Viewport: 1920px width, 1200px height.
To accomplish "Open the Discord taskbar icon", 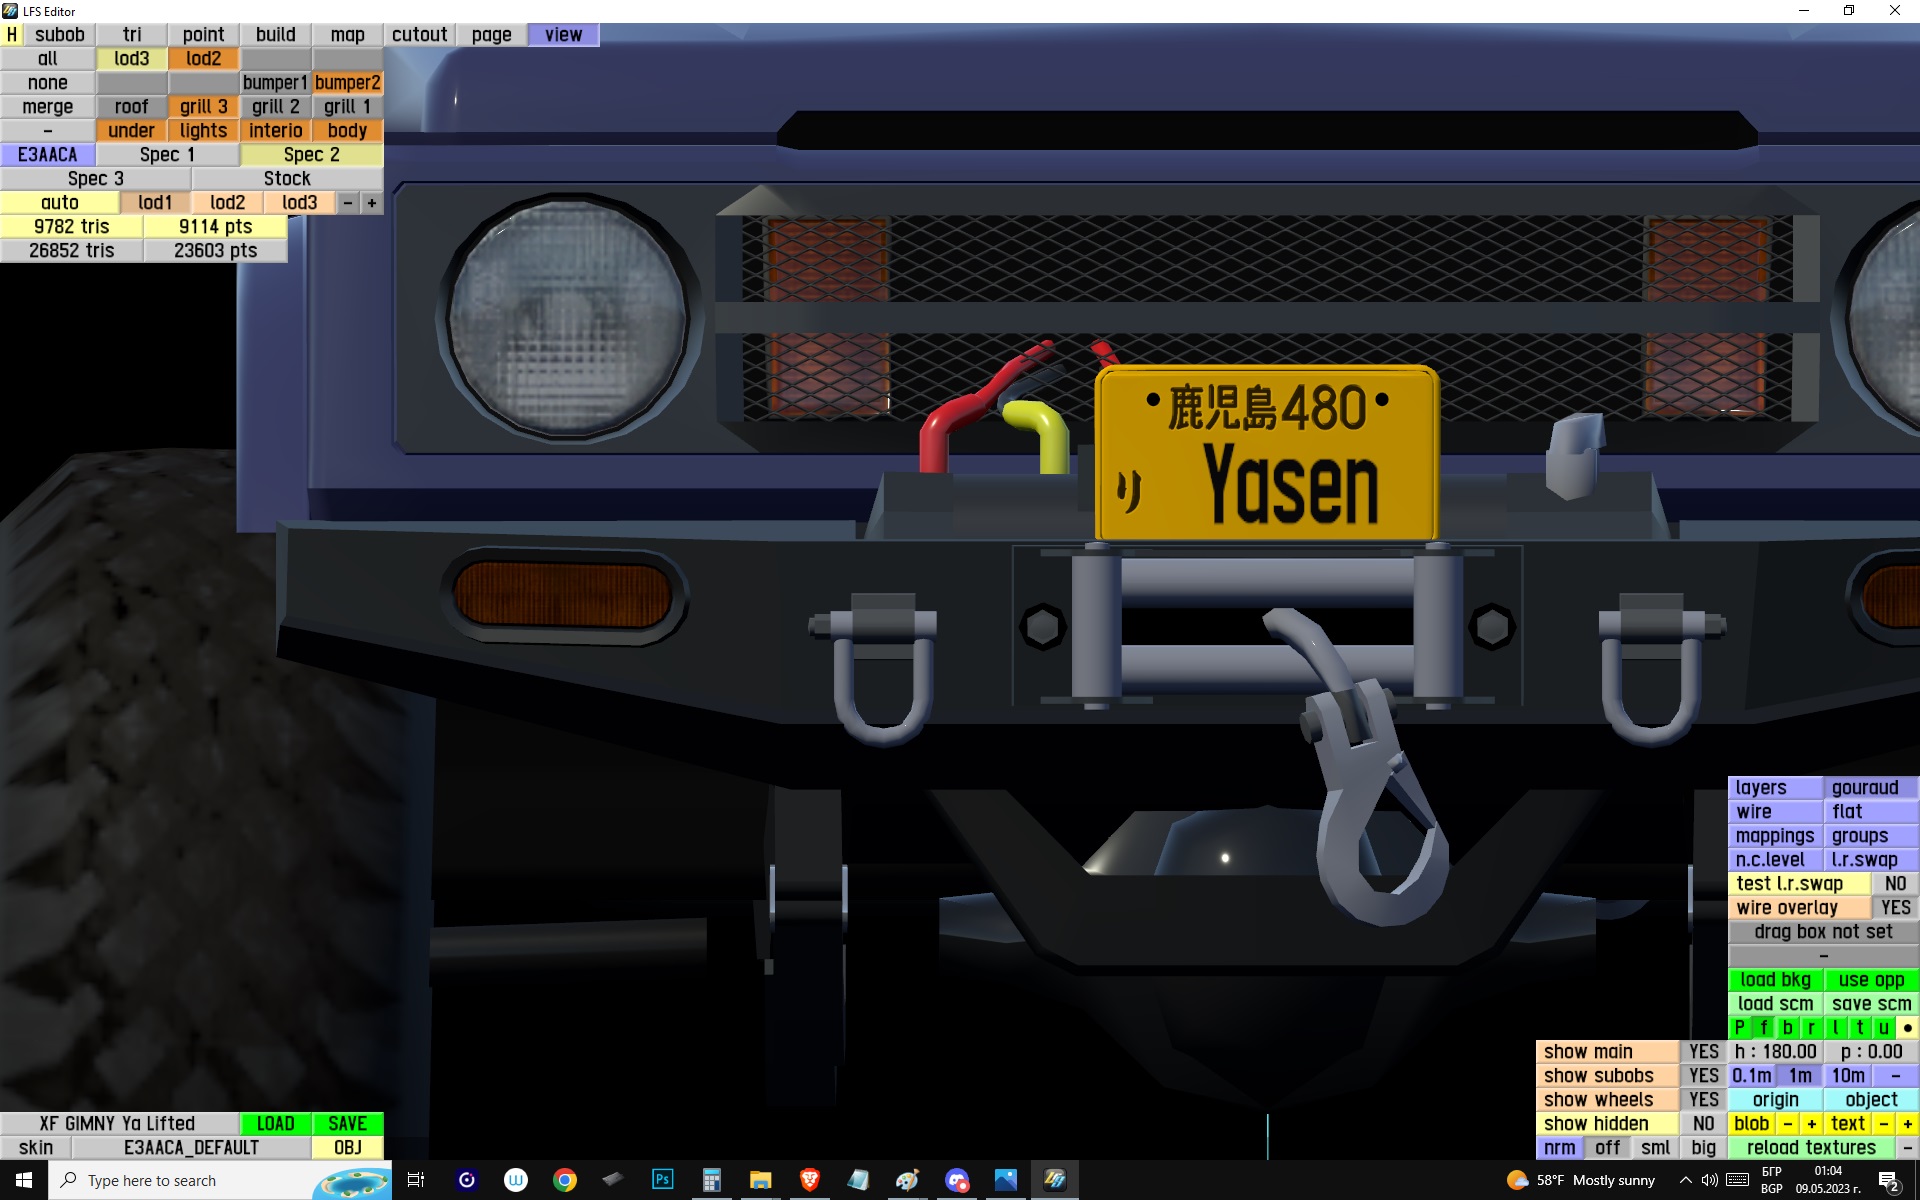I will 957,1180.
